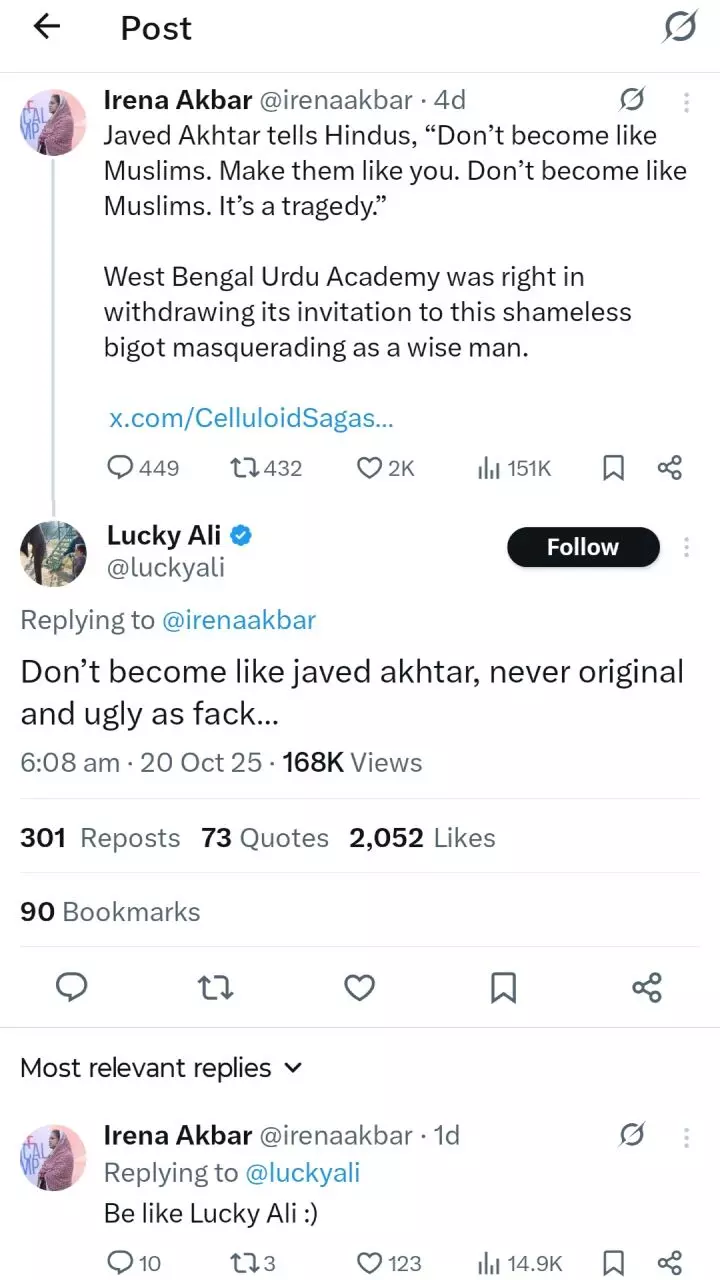Screen dimensions: 720x1280
Task: Reply to Irena Akbar's original post
Action: pyautogui.click(x=121, y=467)
